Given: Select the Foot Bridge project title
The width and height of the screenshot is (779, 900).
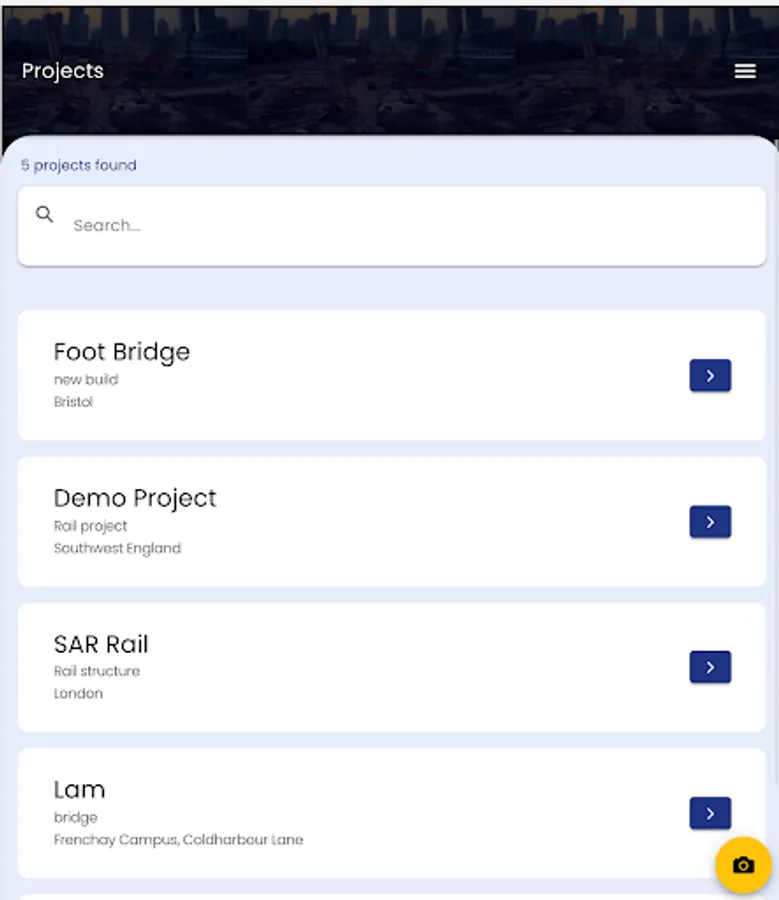Looking at the screenshot, I should pos(122,352).
